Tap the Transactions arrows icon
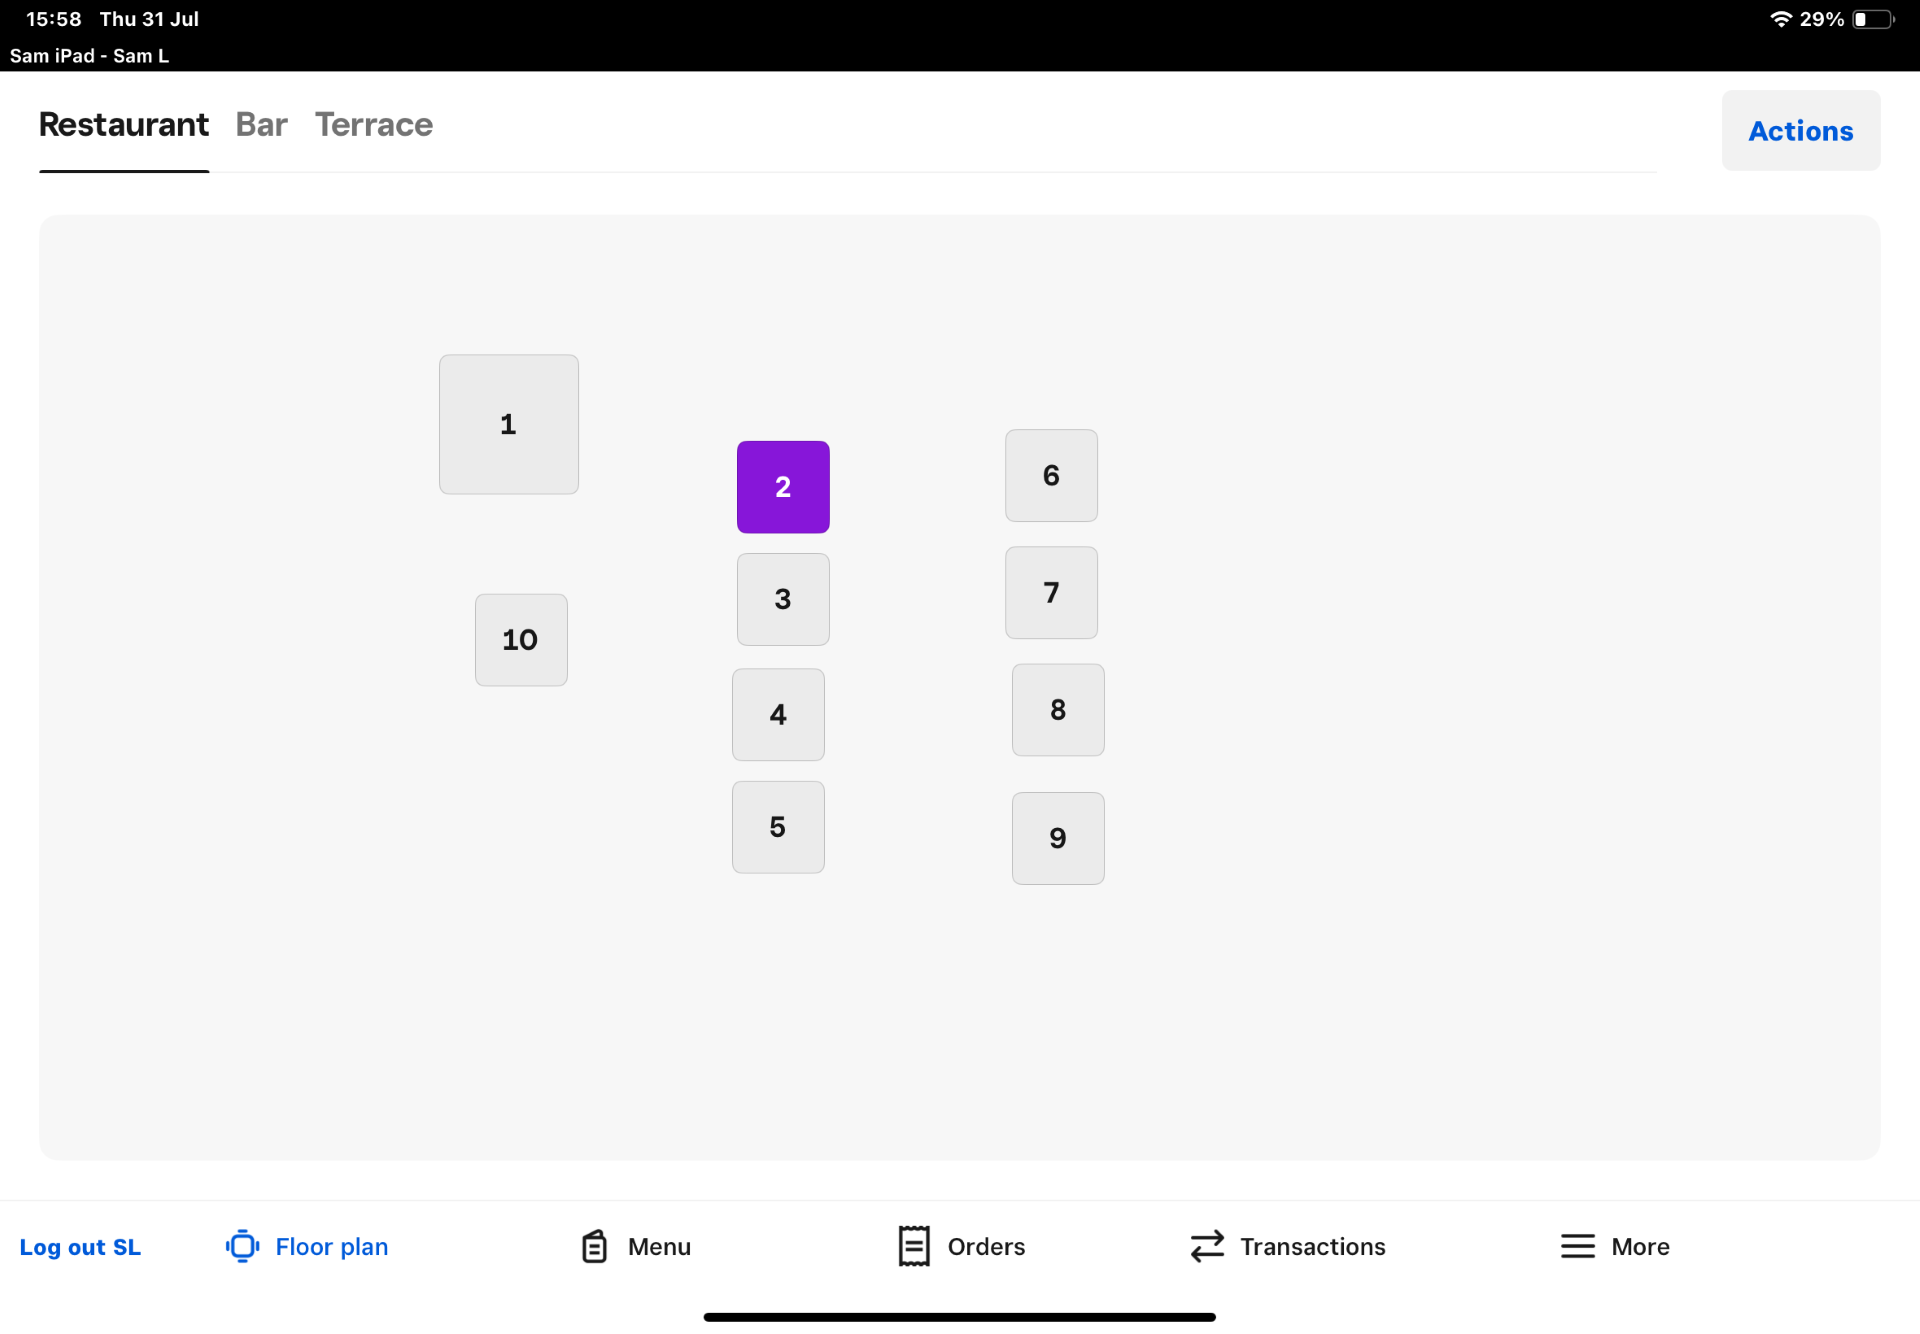 click(1207, 1246)
